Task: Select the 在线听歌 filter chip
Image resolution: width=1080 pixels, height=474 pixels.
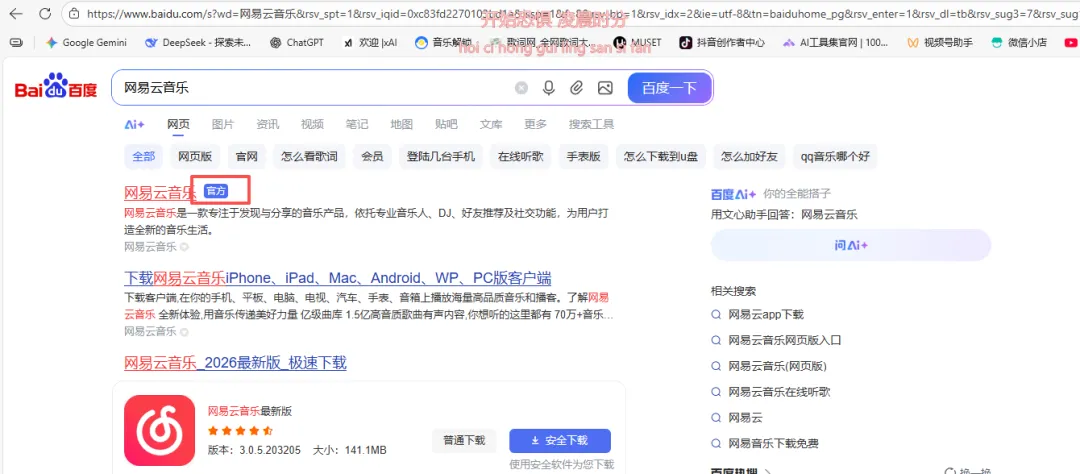Action: point(521,156)
